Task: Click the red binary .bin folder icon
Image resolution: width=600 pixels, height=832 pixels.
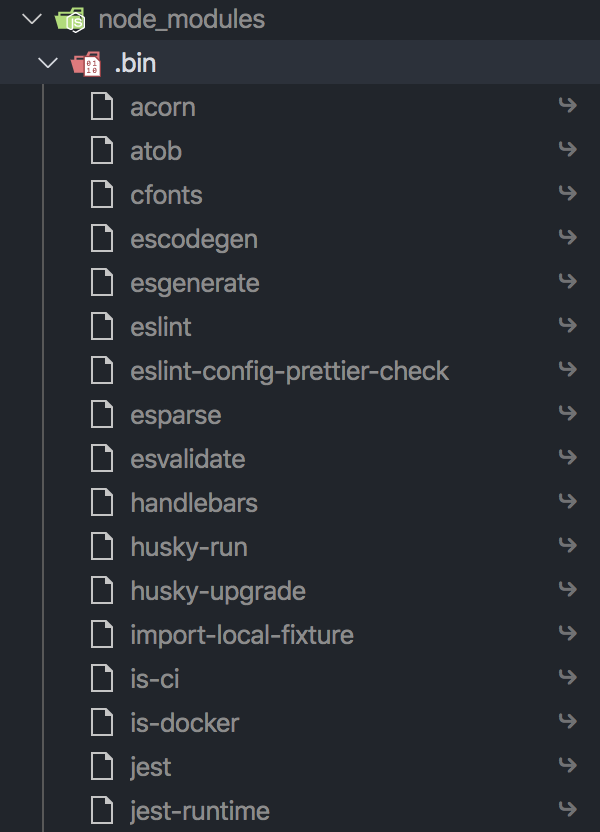Action: [x=86, y=64]
